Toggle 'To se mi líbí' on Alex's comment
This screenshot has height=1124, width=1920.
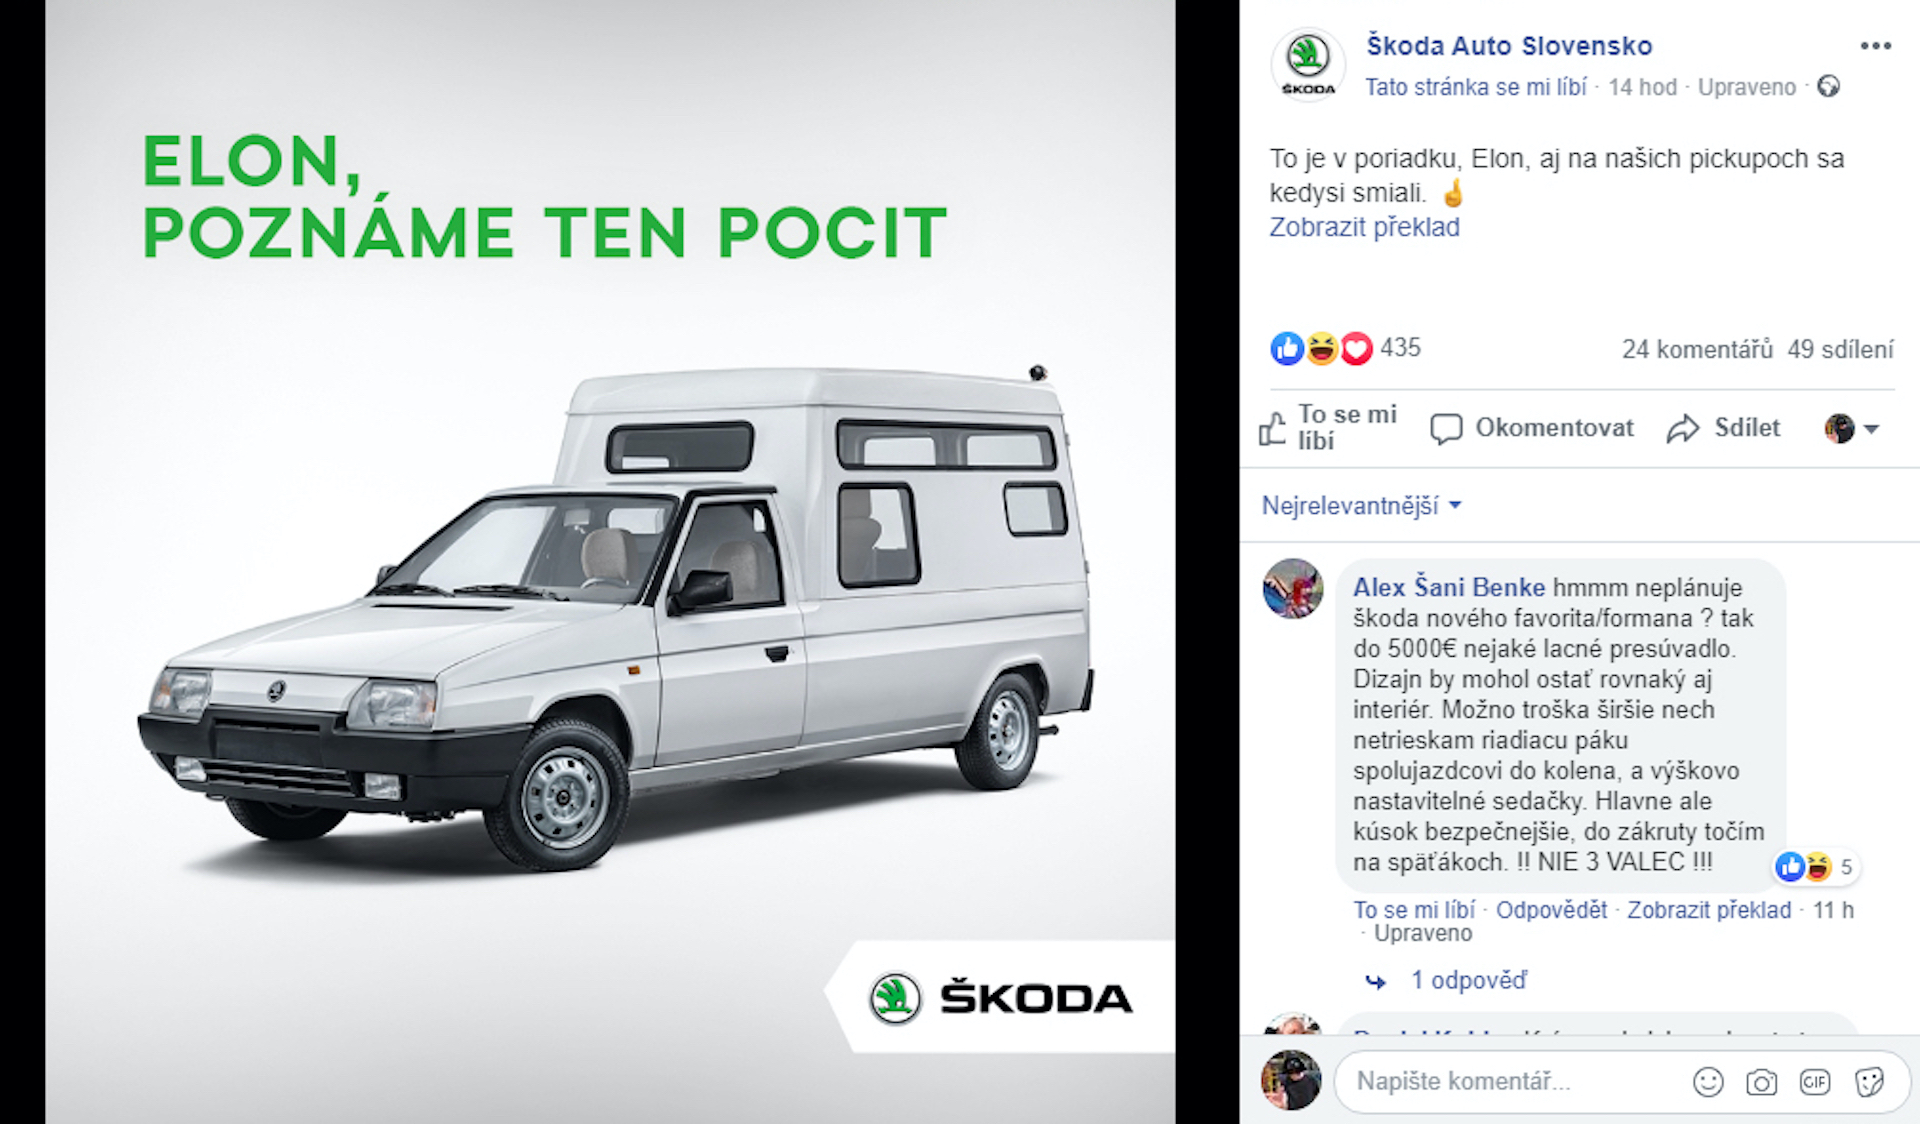pos(1414,910)
